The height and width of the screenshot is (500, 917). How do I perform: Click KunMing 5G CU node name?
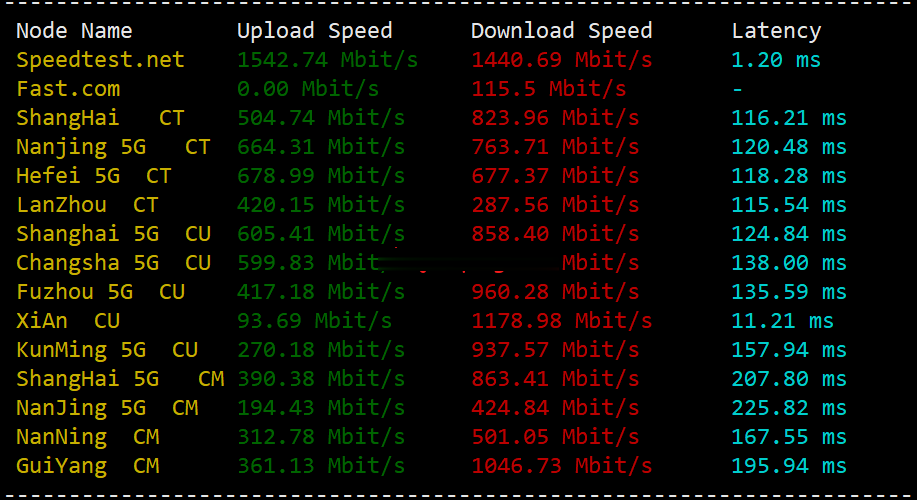click(x=107, y=350)
